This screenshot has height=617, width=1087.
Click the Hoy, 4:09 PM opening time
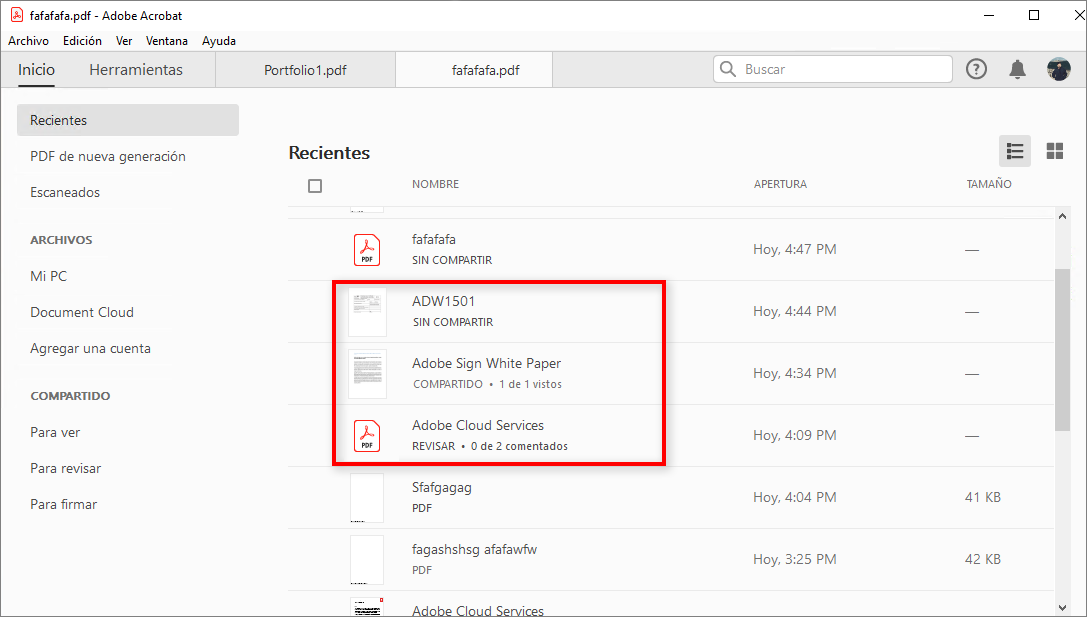[x=794, y=435]
